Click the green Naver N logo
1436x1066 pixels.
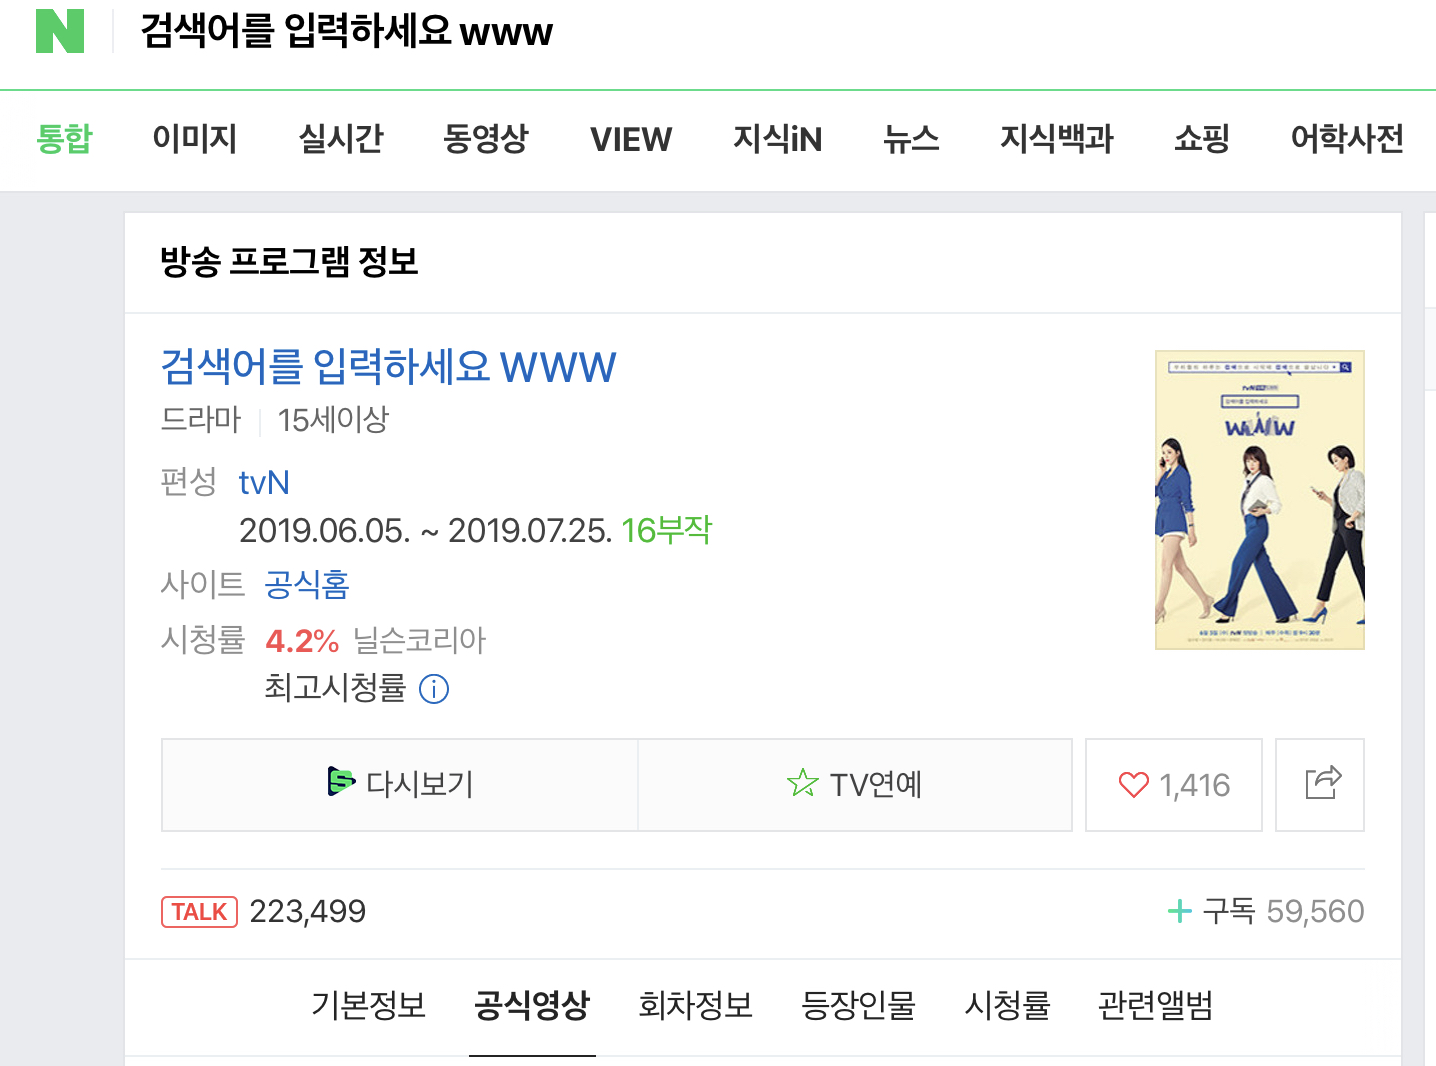(60, 31)
